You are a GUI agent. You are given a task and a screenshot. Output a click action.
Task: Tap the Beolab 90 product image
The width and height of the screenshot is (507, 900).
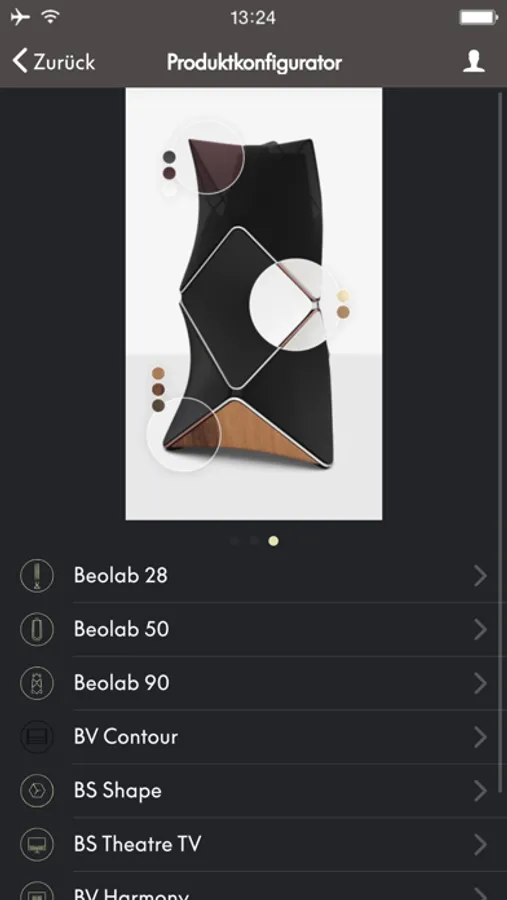(254, 304)
